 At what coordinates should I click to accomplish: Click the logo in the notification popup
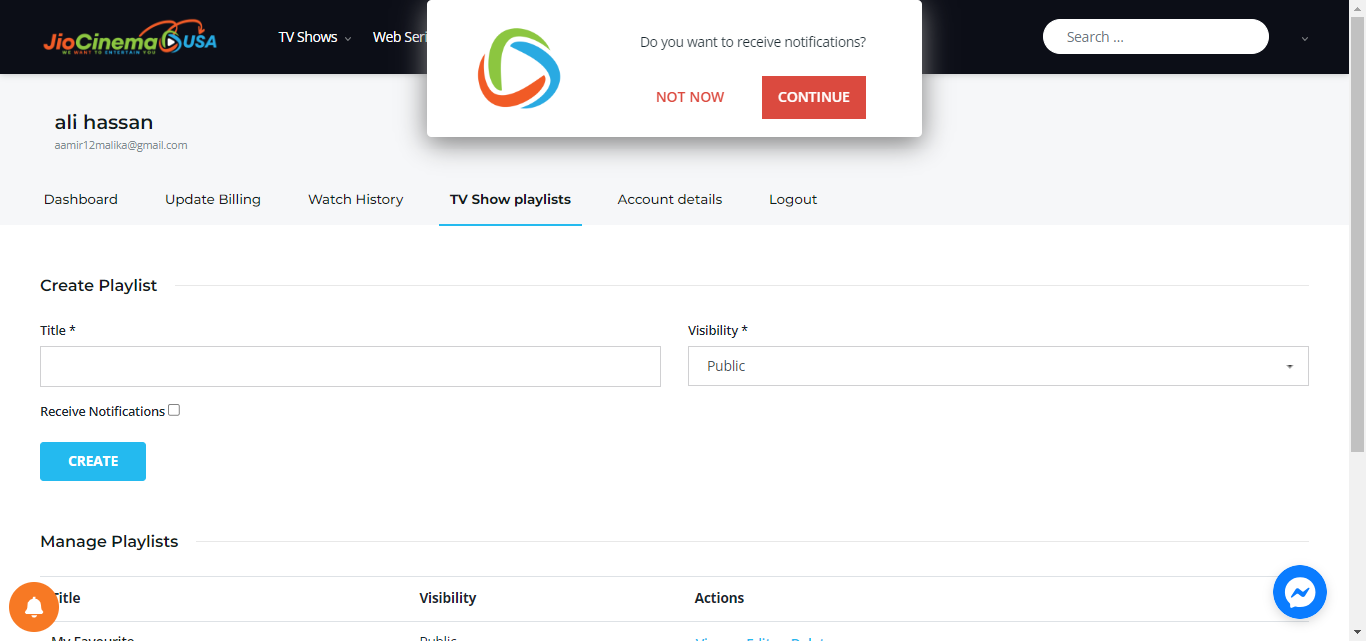(519, 69)
